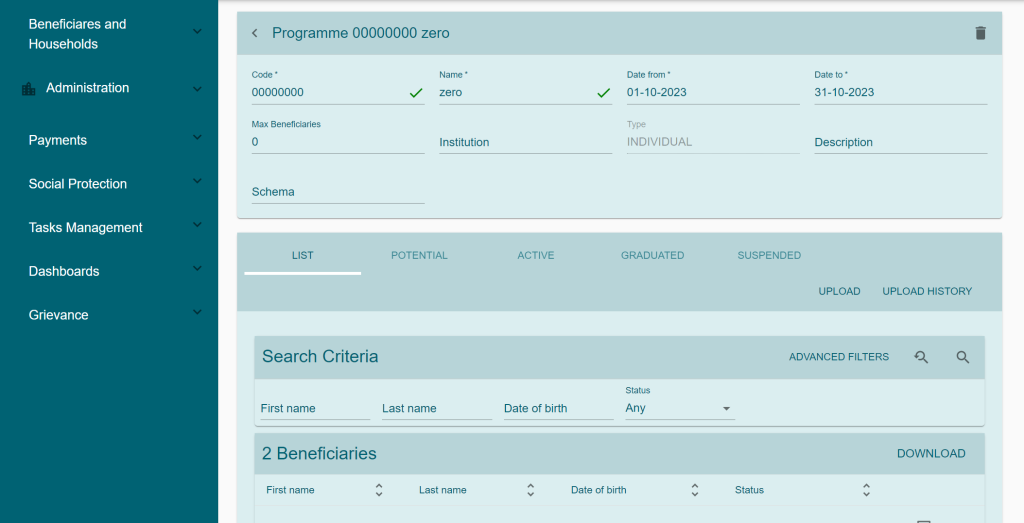This screenshot has height=523, width=1024.
Task: Click the search magnifier icon
Action: (x=962, y=357)
